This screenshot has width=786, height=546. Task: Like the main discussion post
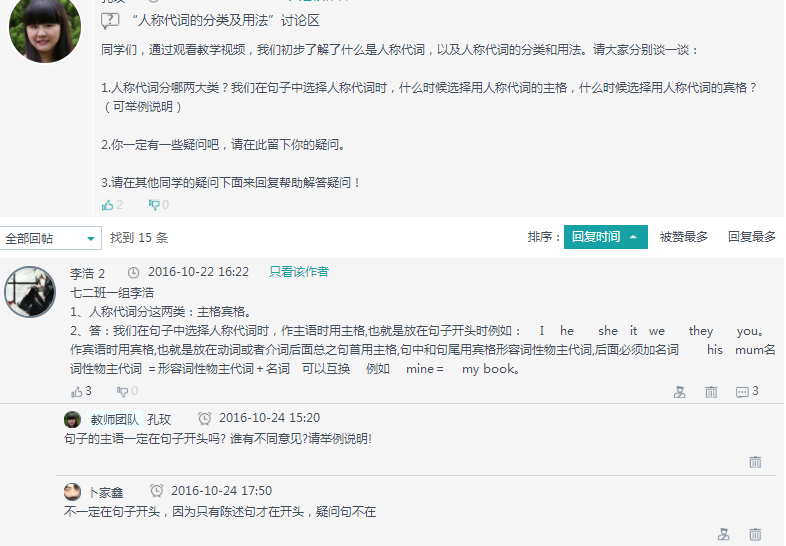tap(108, 205)
